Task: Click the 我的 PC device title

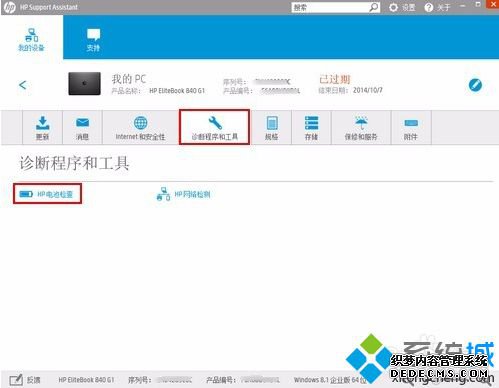Action: [x=129, y=79]
